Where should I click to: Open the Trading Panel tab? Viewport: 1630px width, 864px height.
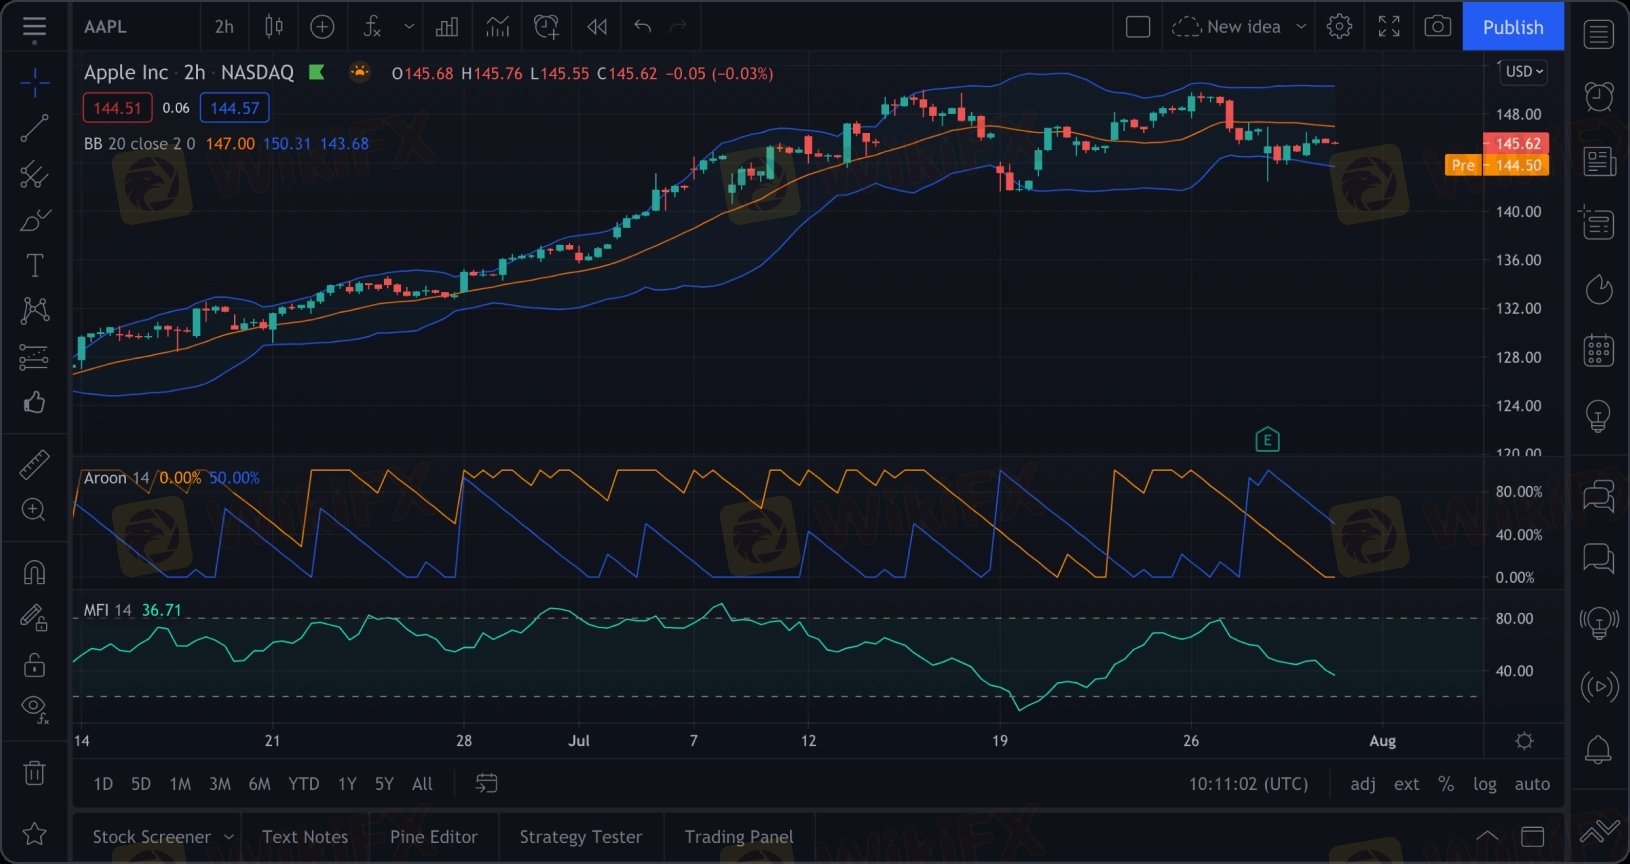coord(739,837)
